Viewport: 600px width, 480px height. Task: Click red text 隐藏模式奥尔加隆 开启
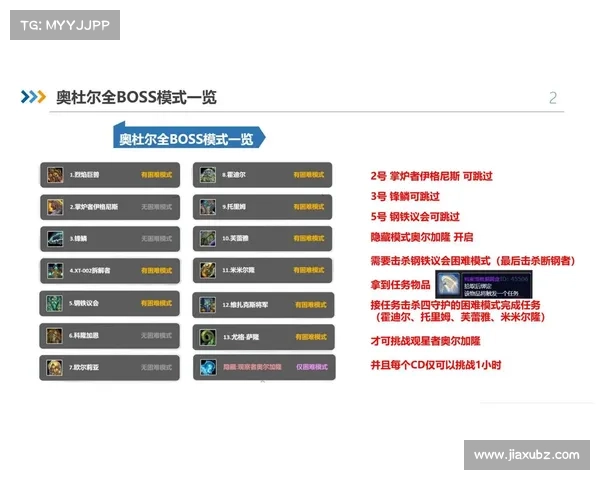coord(422,237)
